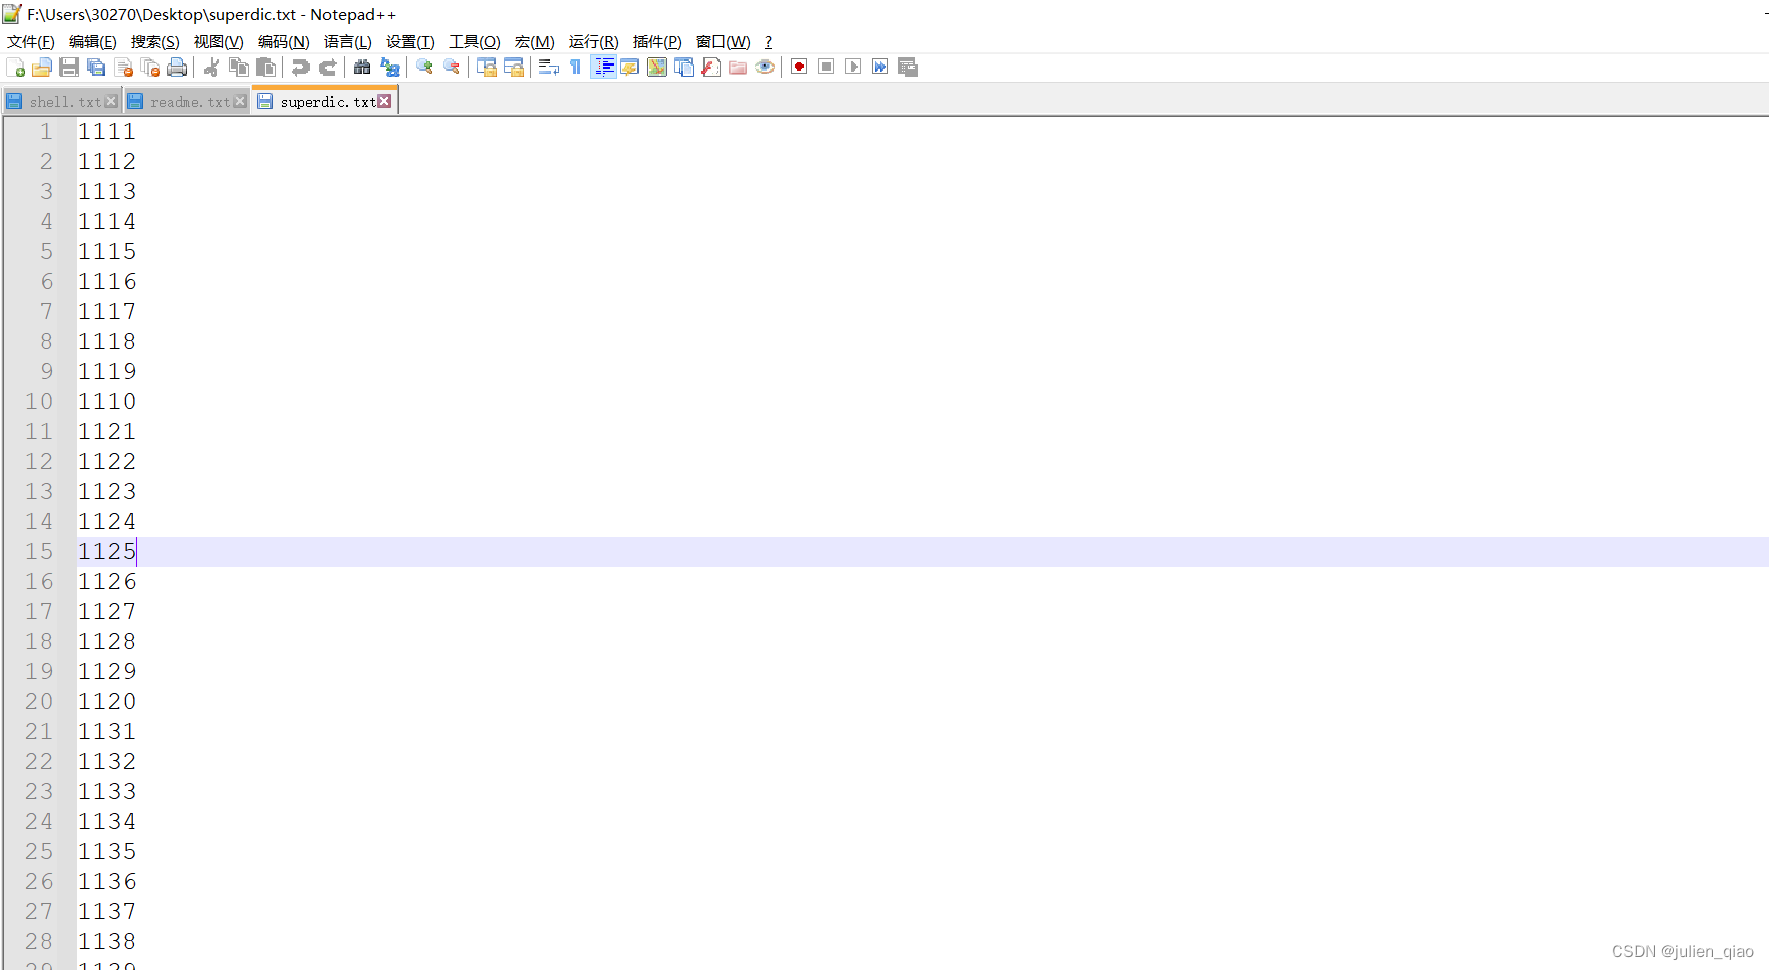
Task: Toggle the Indent Guide button
Action: (604, 67)
